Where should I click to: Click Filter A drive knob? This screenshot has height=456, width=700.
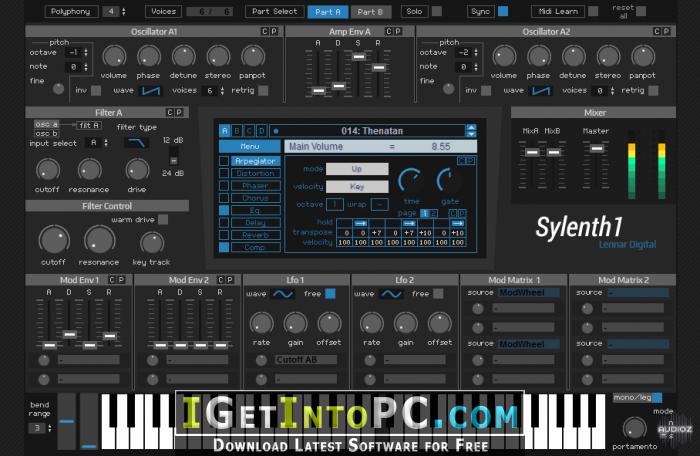pos(137,170)
